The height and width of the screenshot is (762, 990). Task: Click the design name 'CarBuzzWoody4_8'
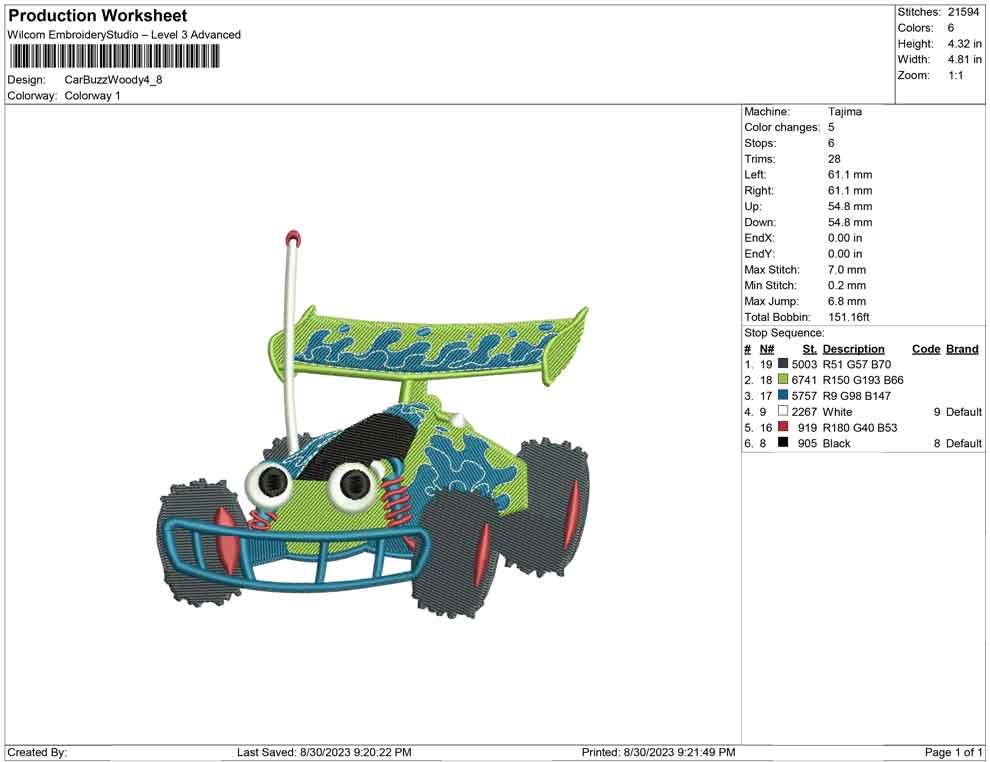[114, 80]
